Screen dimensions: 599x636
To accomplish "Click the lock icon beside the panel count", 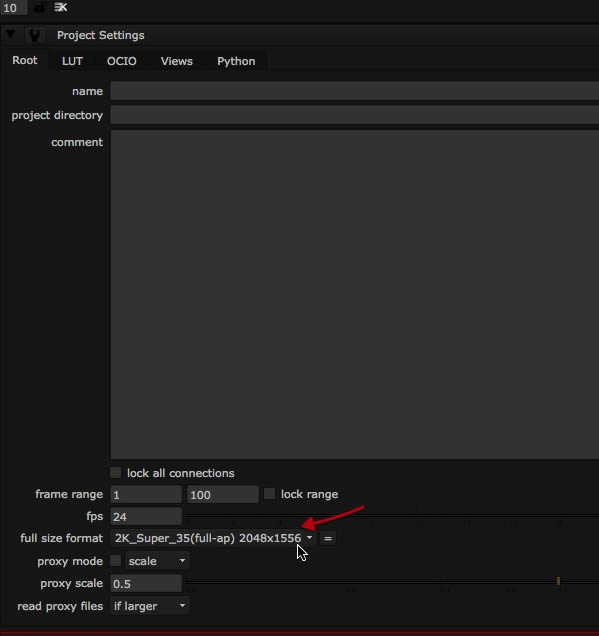I will pyautogui.click(x=40, y=7).
